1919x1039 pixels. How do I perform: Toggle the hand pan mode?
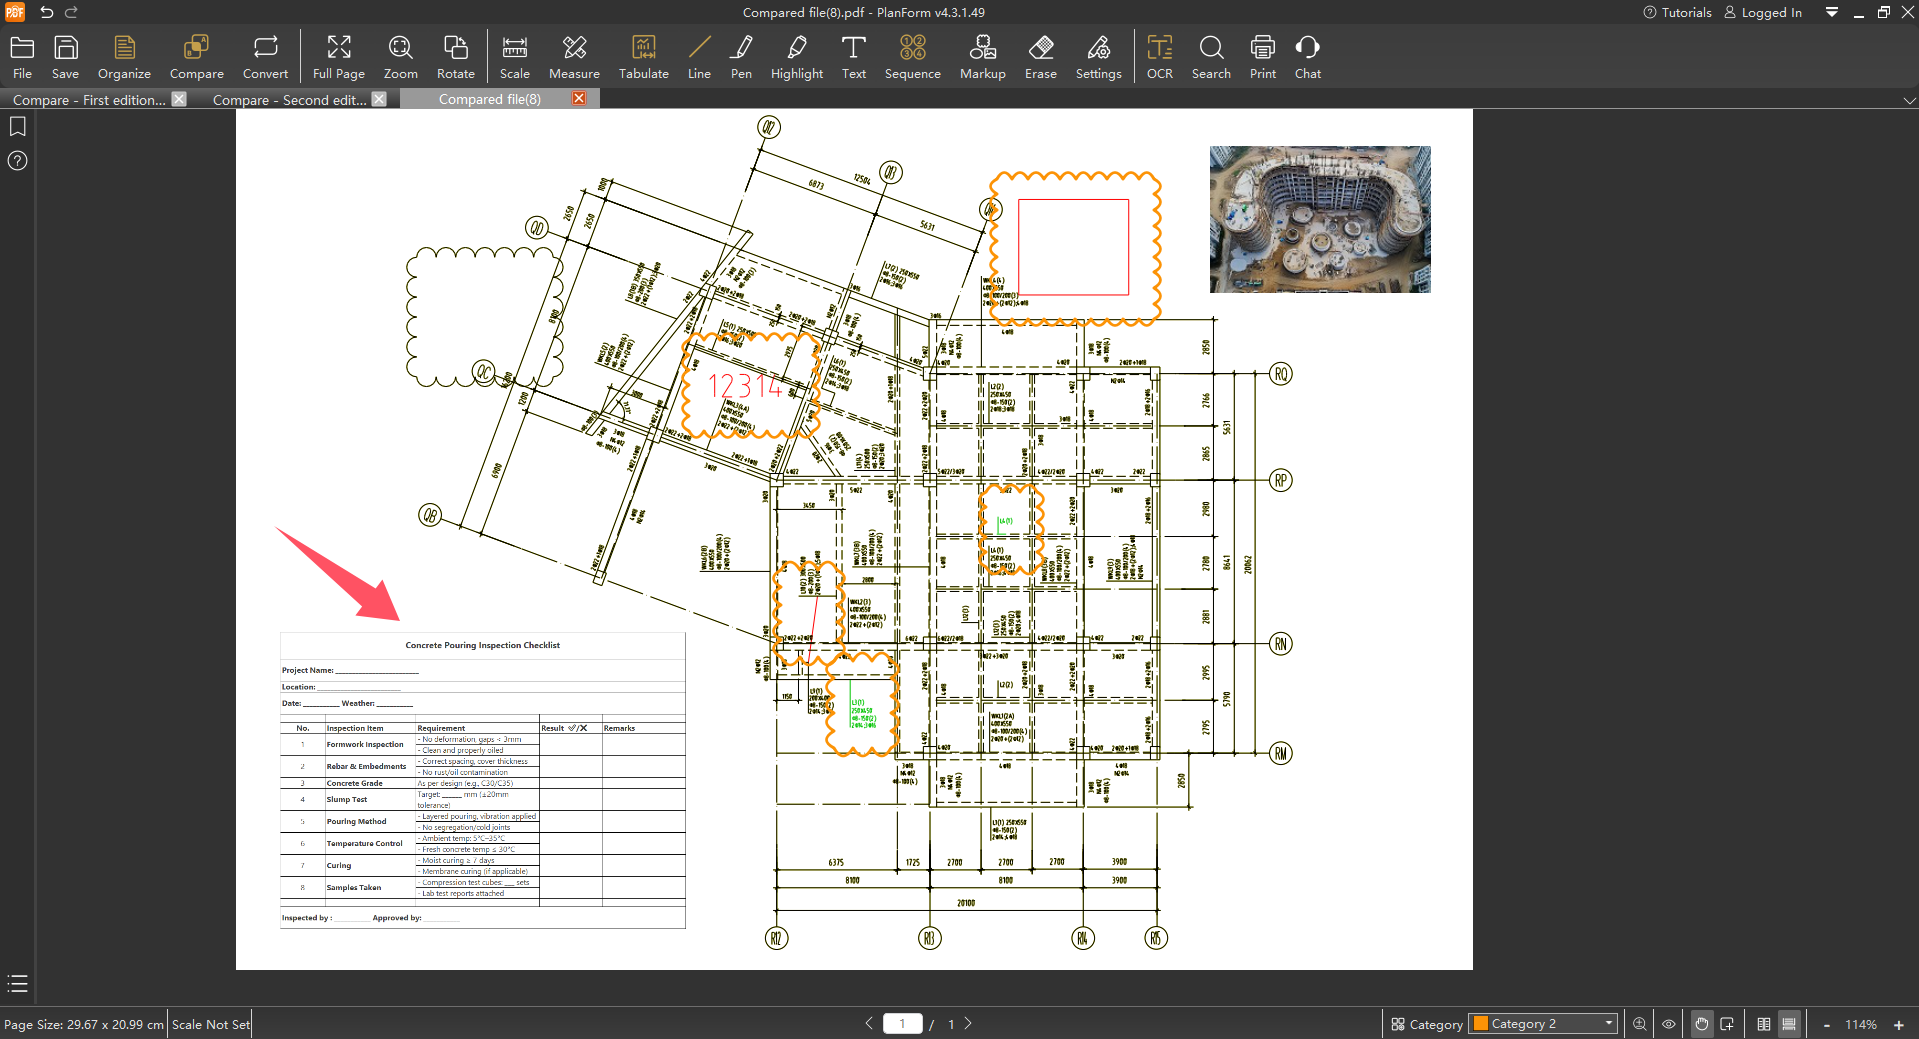click(x=1701, y=1024)
